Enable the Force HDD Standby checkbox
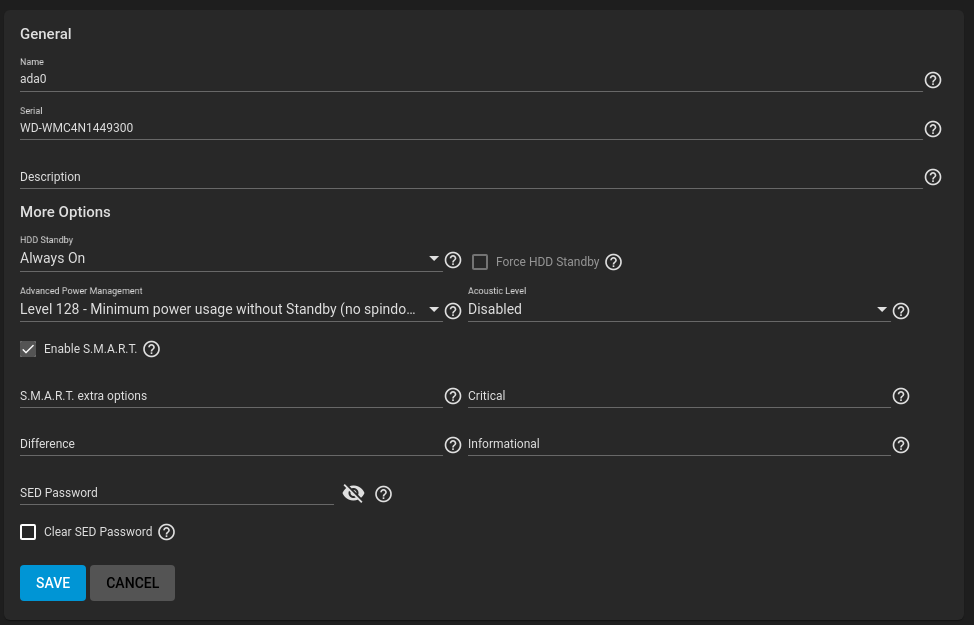This screenshot has height=625, width=974. pyautogui.click(x=480, y=262)
